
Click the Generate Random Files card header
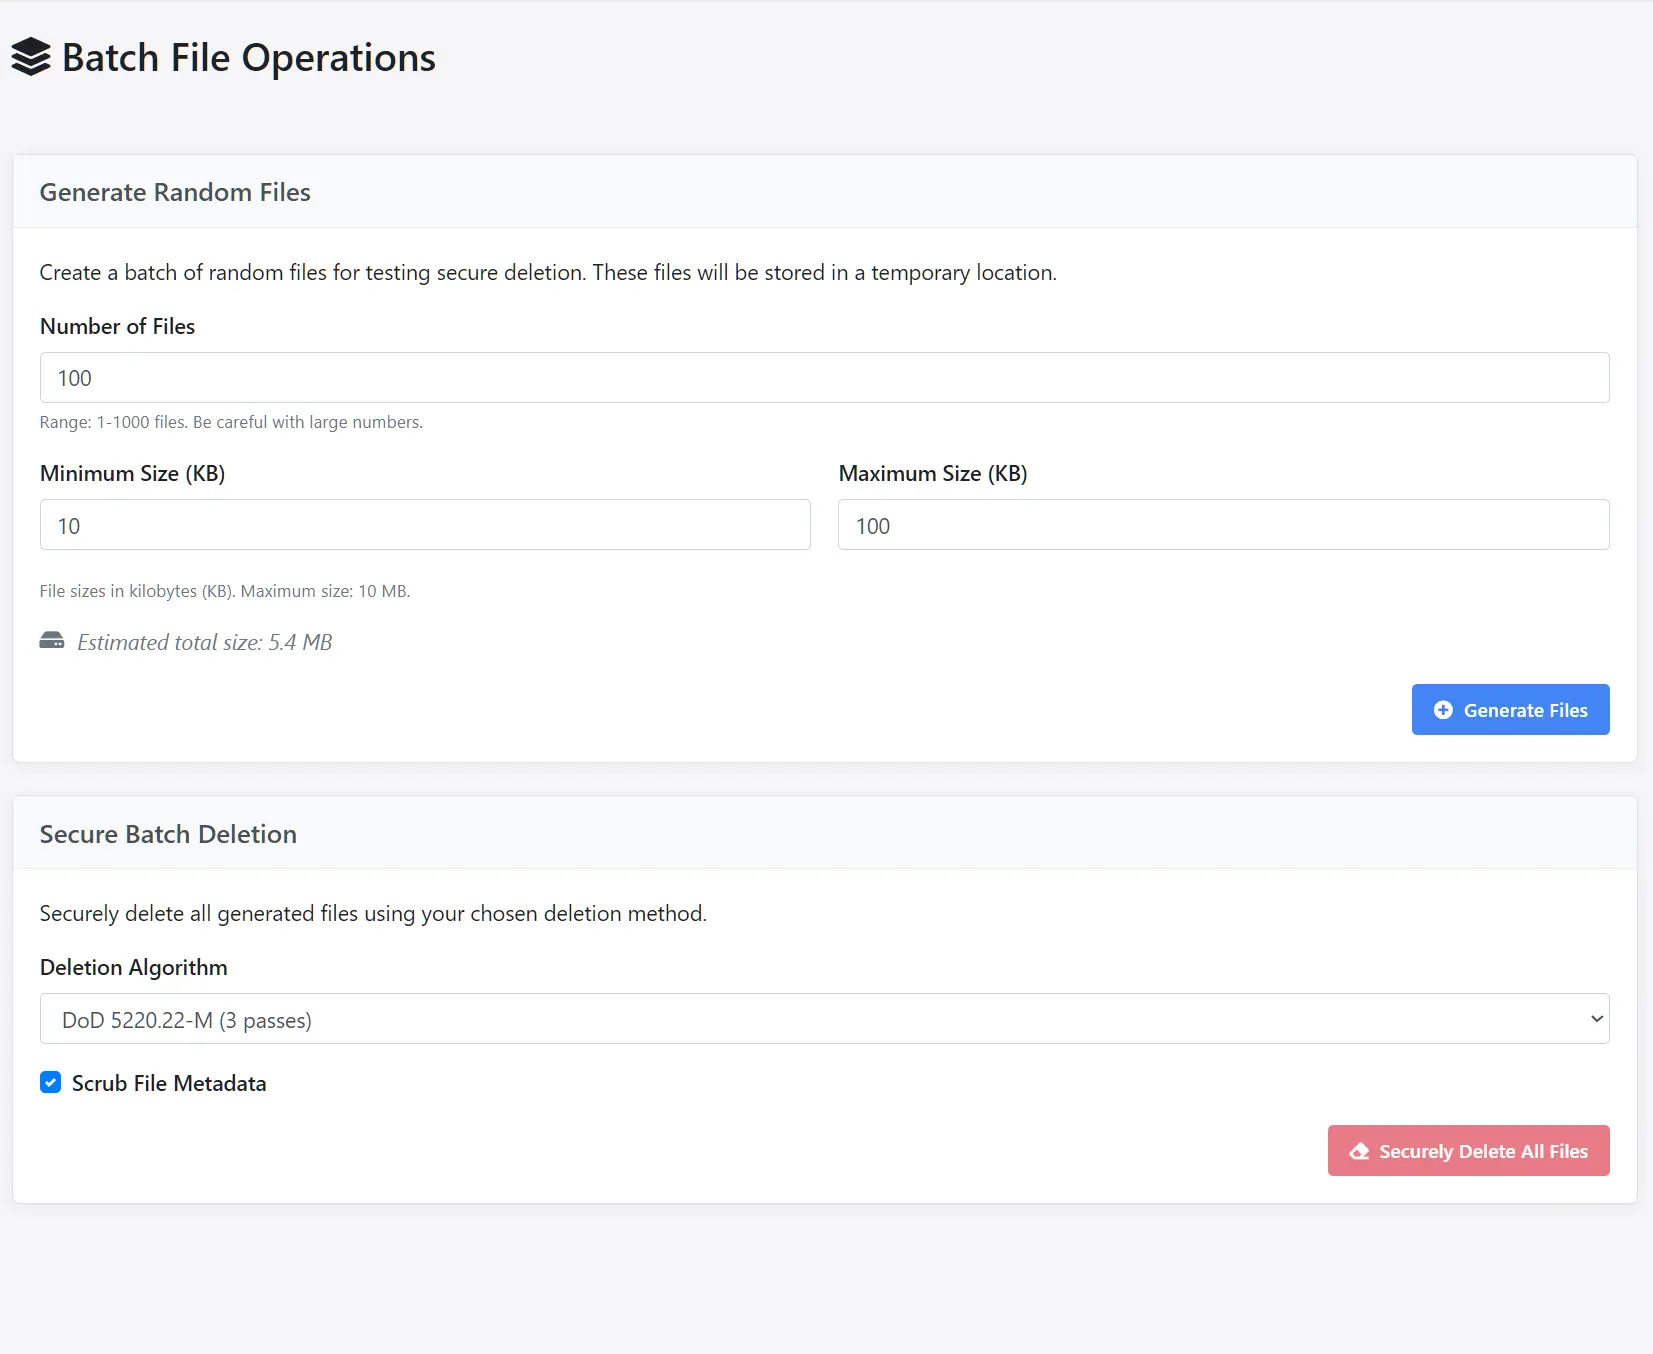point(175,192)
